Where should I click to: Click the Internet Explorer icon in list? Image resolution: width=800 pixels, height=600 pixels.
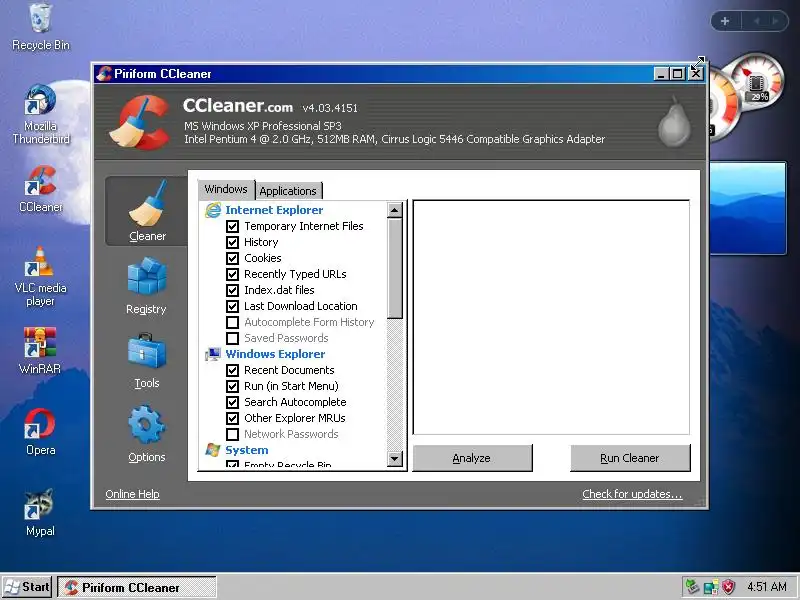[x=213, y=210]
